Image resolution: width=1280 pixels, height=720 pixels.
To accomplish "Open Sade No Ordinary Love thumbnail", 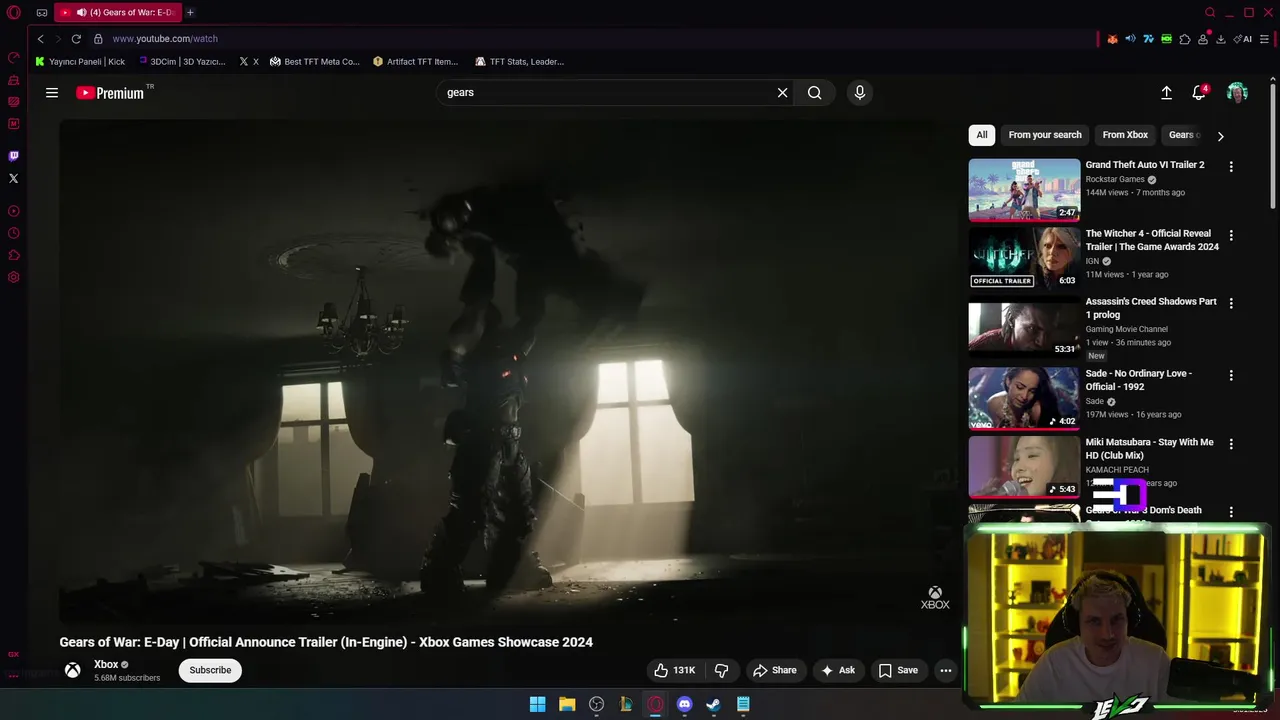I will 1024,397.
